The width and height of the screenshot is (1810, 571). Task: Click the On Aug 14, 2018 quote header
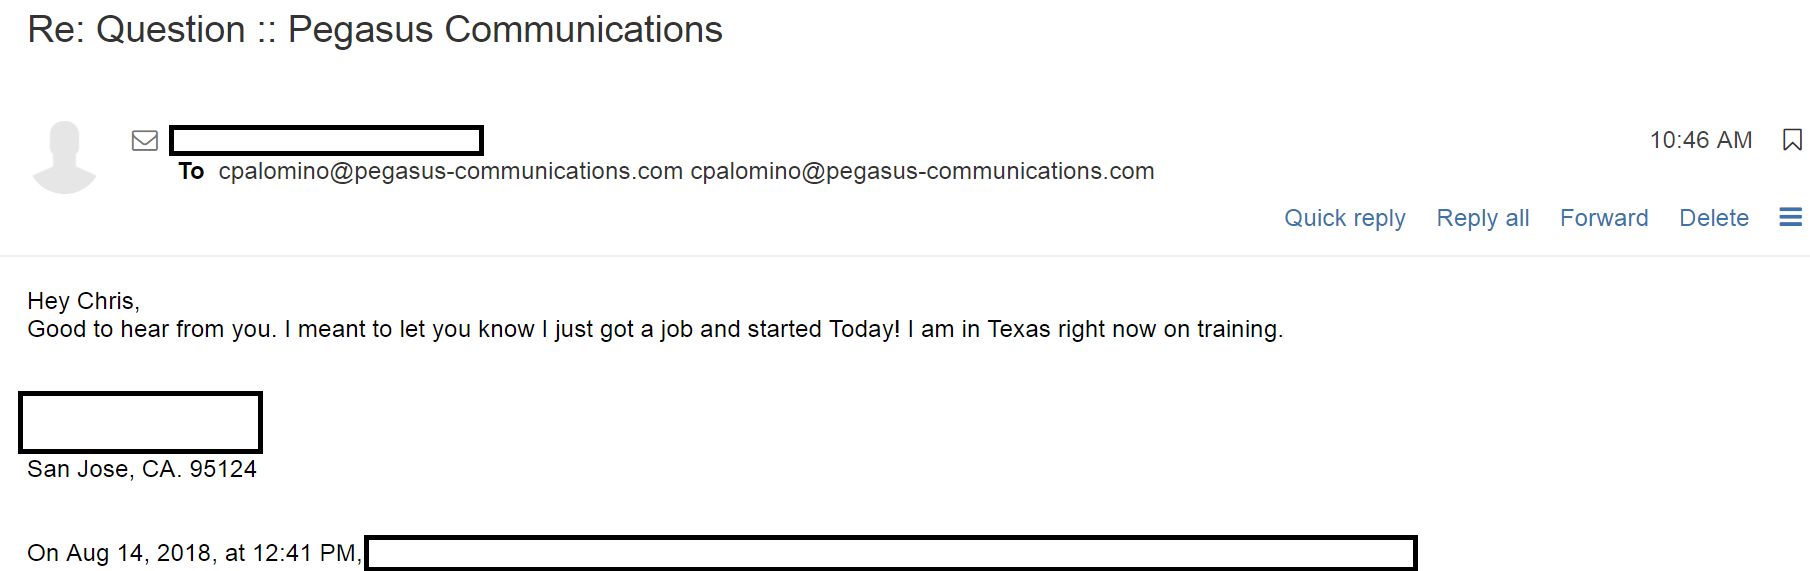[x=194, y=553]
